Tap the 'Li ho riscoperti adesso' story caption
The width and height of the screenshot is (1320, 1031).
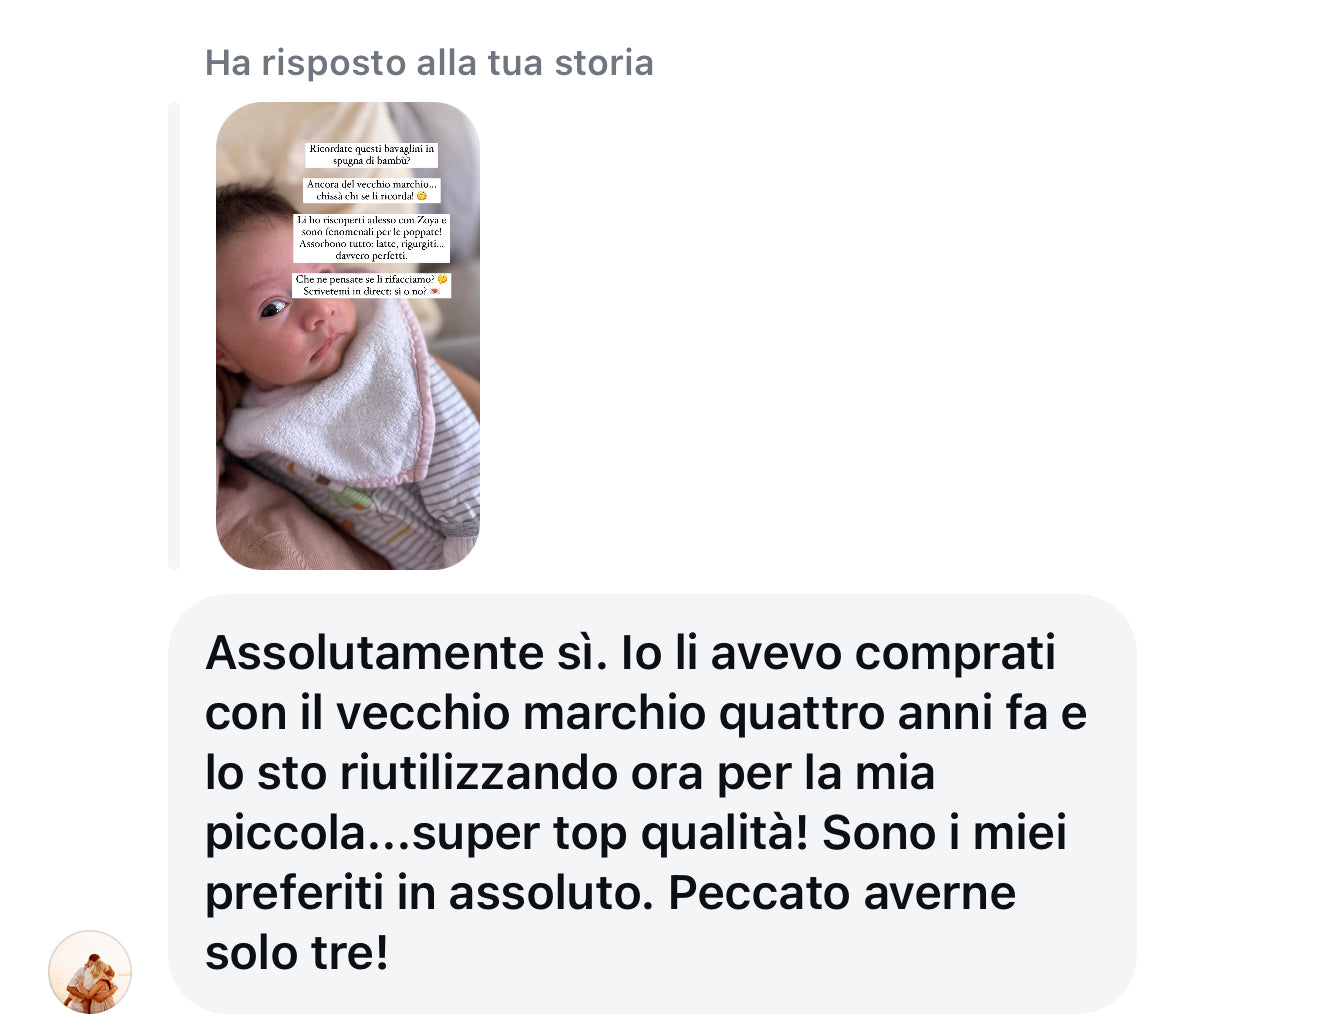371,238
